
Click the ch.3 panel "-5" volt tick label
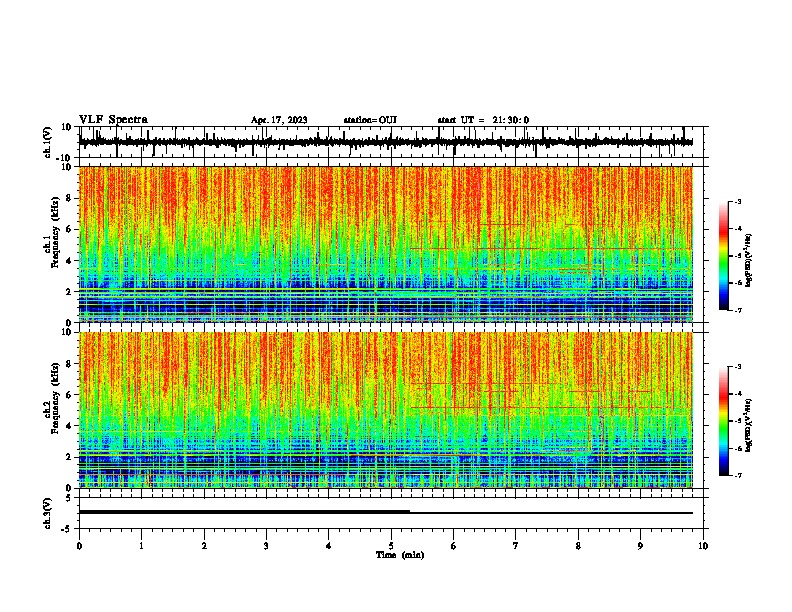67,529
